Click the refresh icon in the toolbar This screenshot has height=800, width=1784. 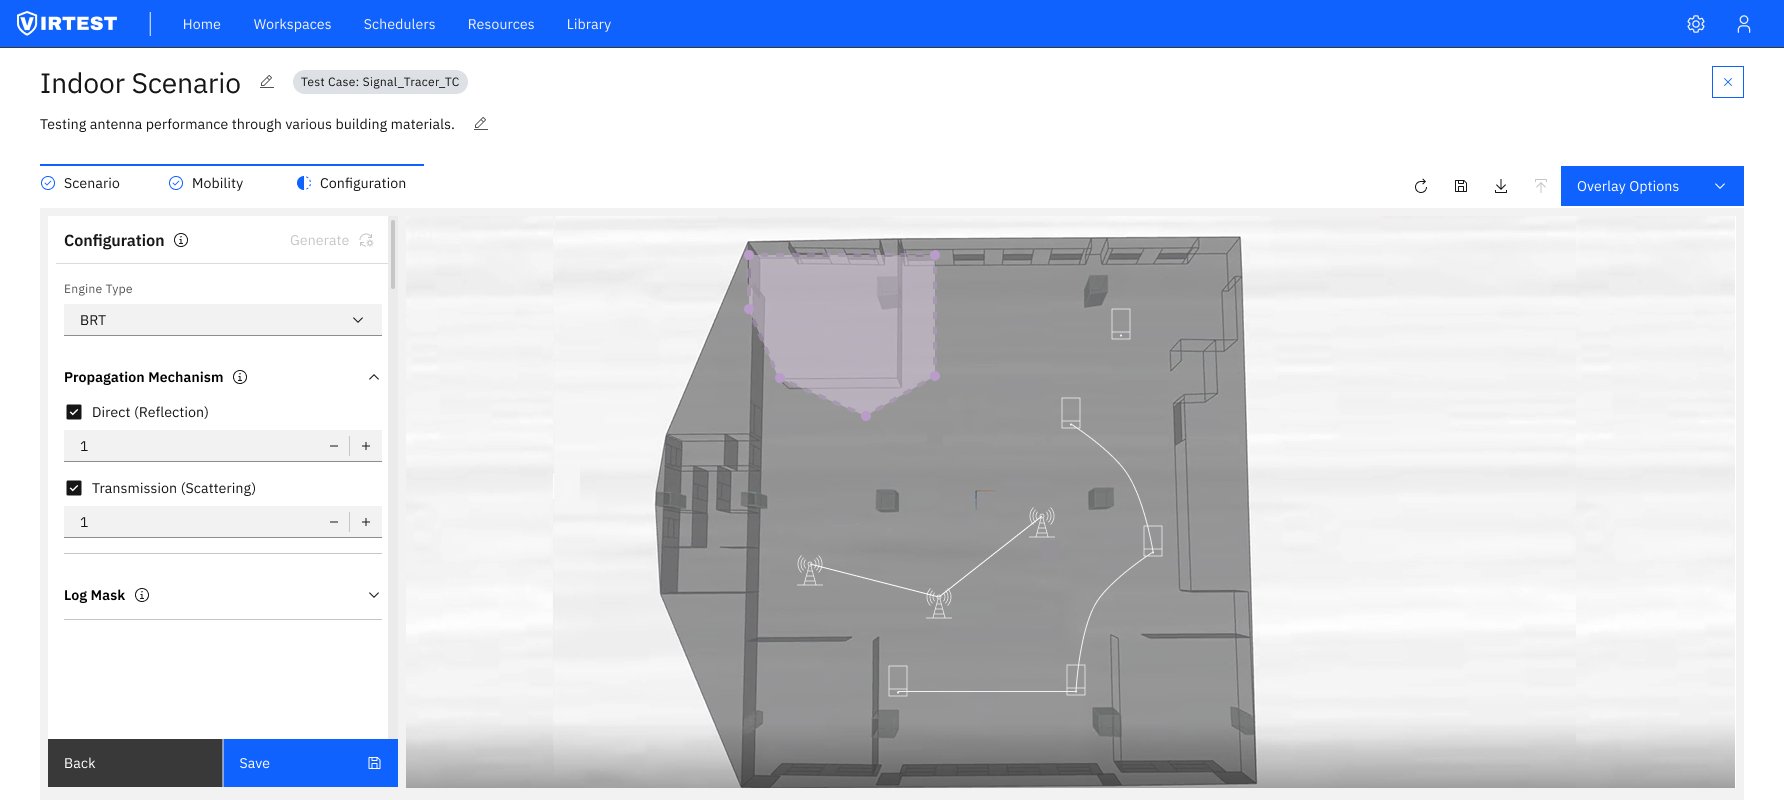pos(1420,186)
